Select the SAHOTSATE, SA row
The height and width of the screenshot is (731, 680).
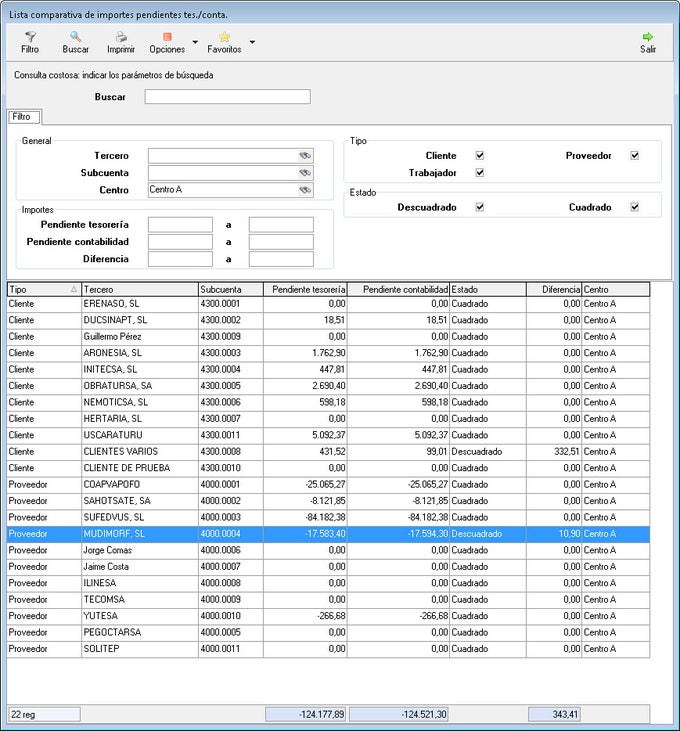coord(328,501)
